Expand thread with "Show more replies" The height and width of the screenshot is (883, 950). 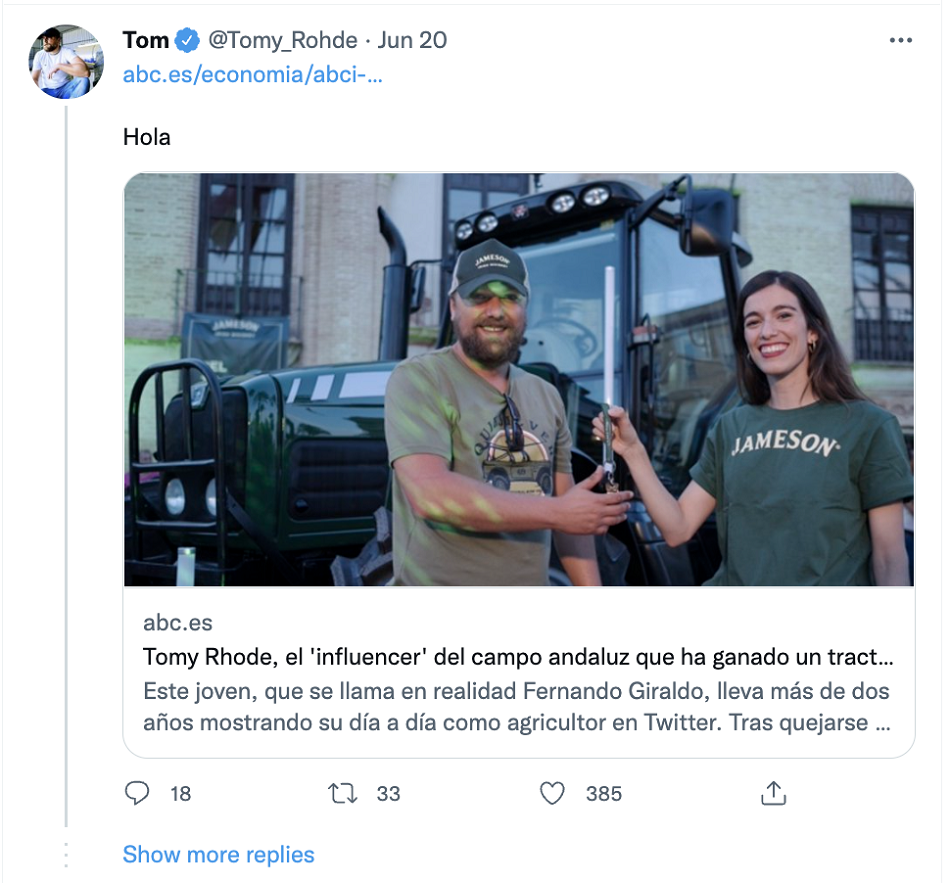(218, 855)
